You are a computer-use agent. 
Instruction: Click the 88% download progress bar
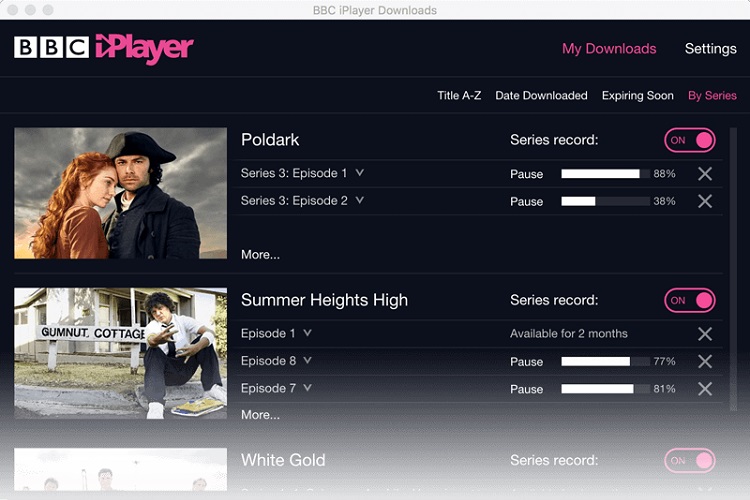click(606, 174)
